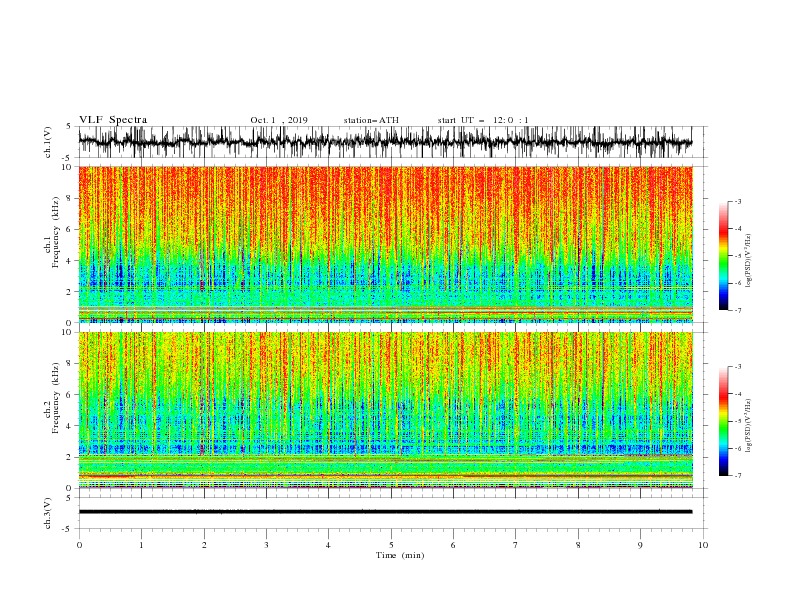This screenshot has height=612, width=792.
Task: Select the date text "Oct. 1 , 2019"
Action: click(279, 120)
